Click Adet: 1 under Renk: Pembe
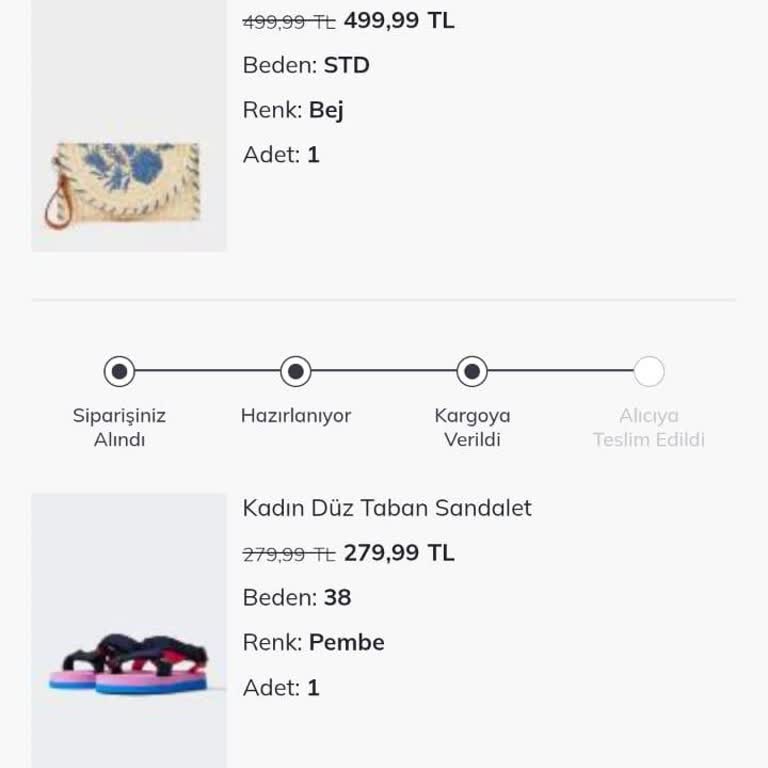Viewport: 768px width, 768px height. 281,687
